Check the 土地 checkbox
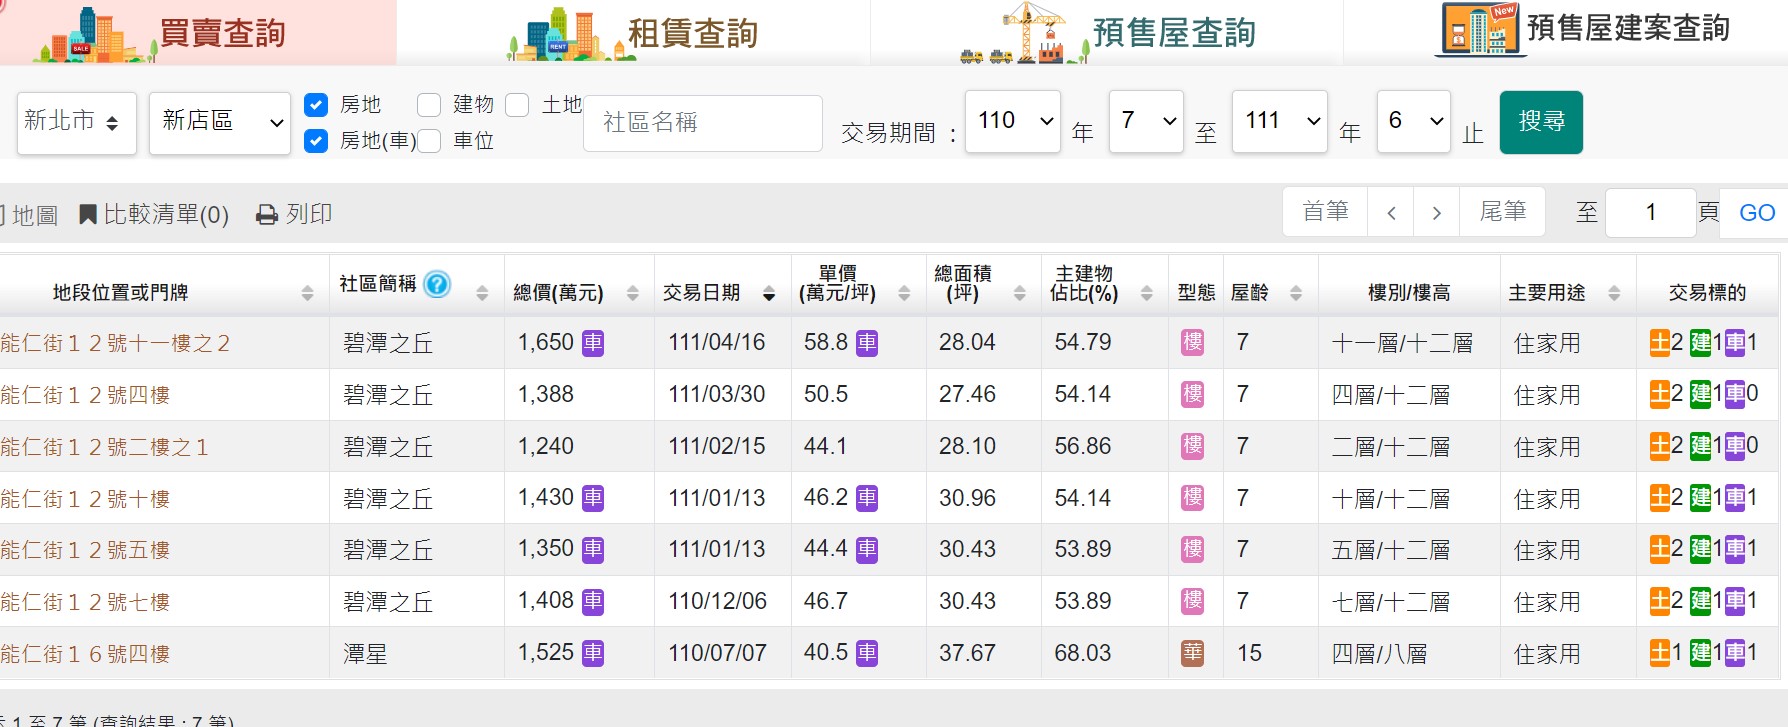This screenshot has height=727, width=1788. coord(517,105)
